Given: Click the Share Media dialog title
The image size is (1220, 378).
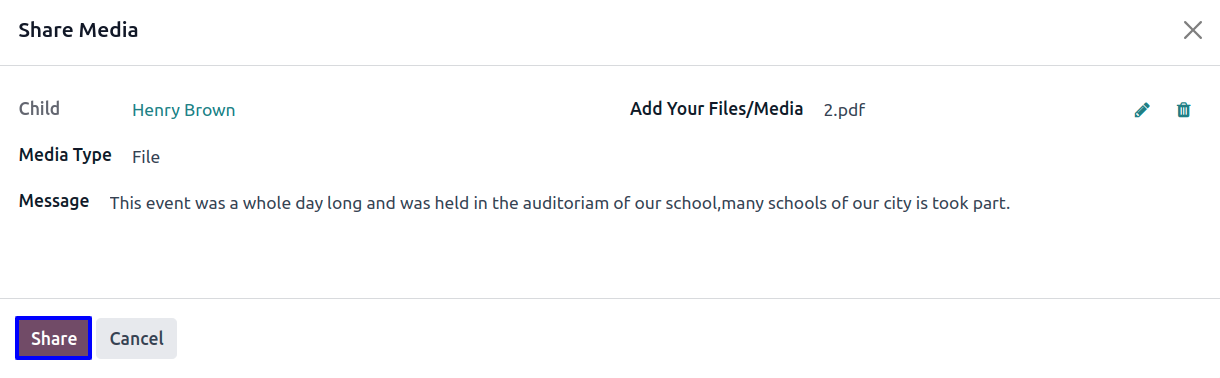Looking at the screenshot, I should [78, 30].
